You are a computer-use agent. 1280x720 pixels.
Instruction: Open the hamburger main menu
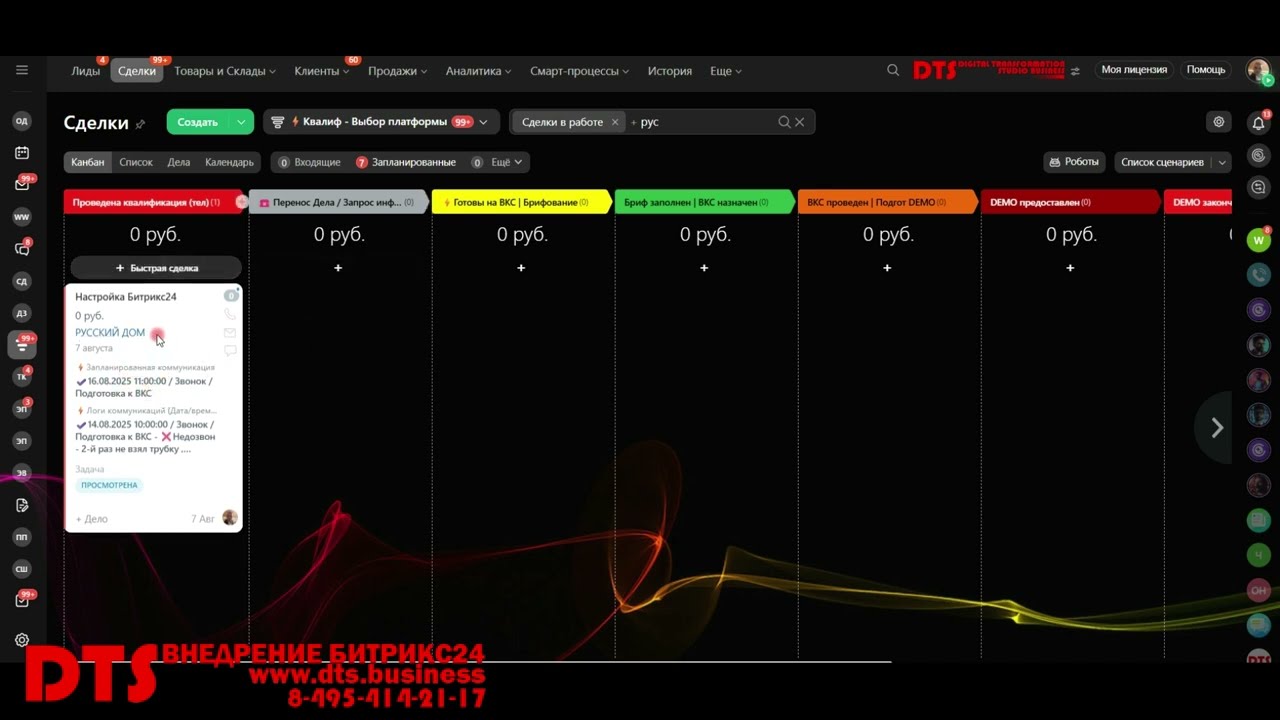22,70
